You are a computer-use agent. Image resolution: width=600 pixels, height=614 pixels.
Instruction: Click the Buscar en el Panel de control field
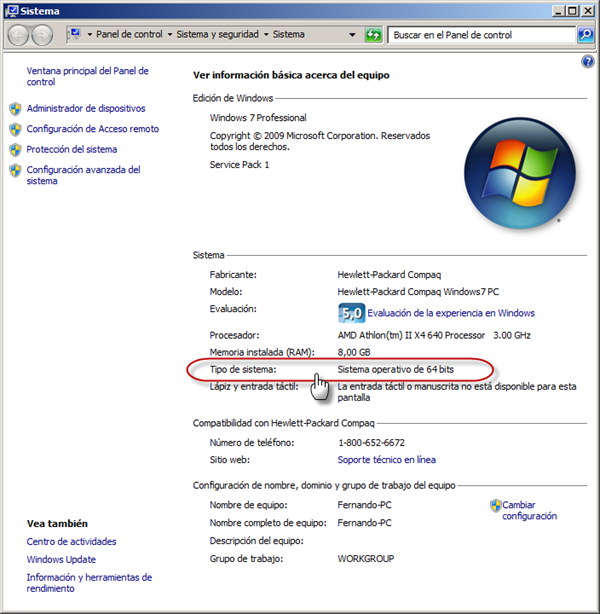click(x=481, y=35)
